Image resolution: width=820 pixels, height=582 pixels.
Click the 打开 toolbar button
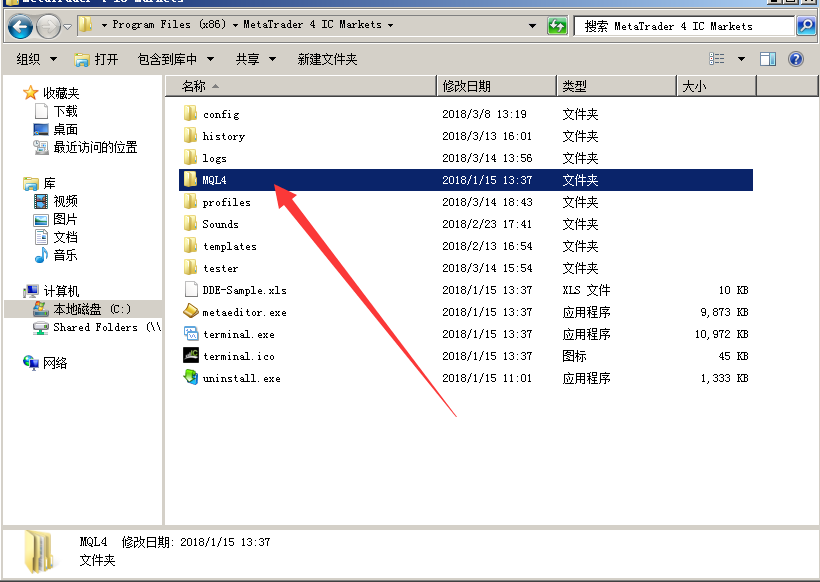point(96,59)
